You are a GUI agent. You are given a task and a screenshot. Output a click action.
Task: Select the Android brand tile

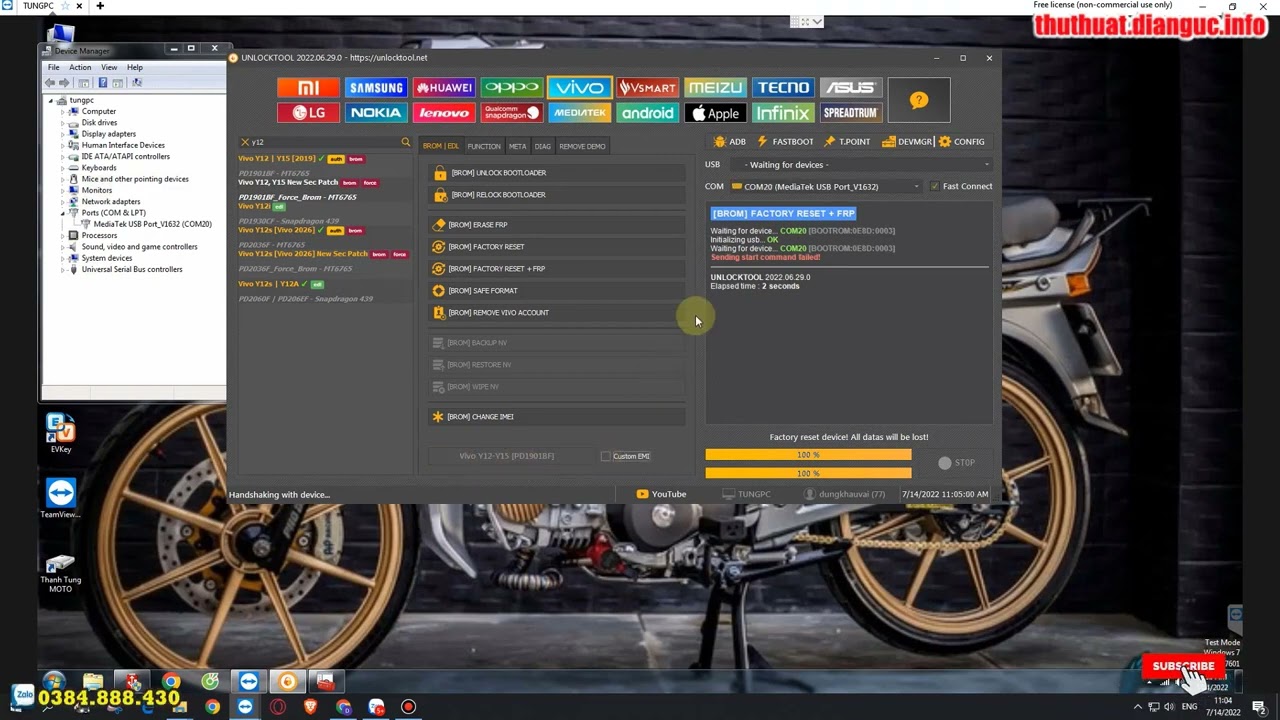647,113
